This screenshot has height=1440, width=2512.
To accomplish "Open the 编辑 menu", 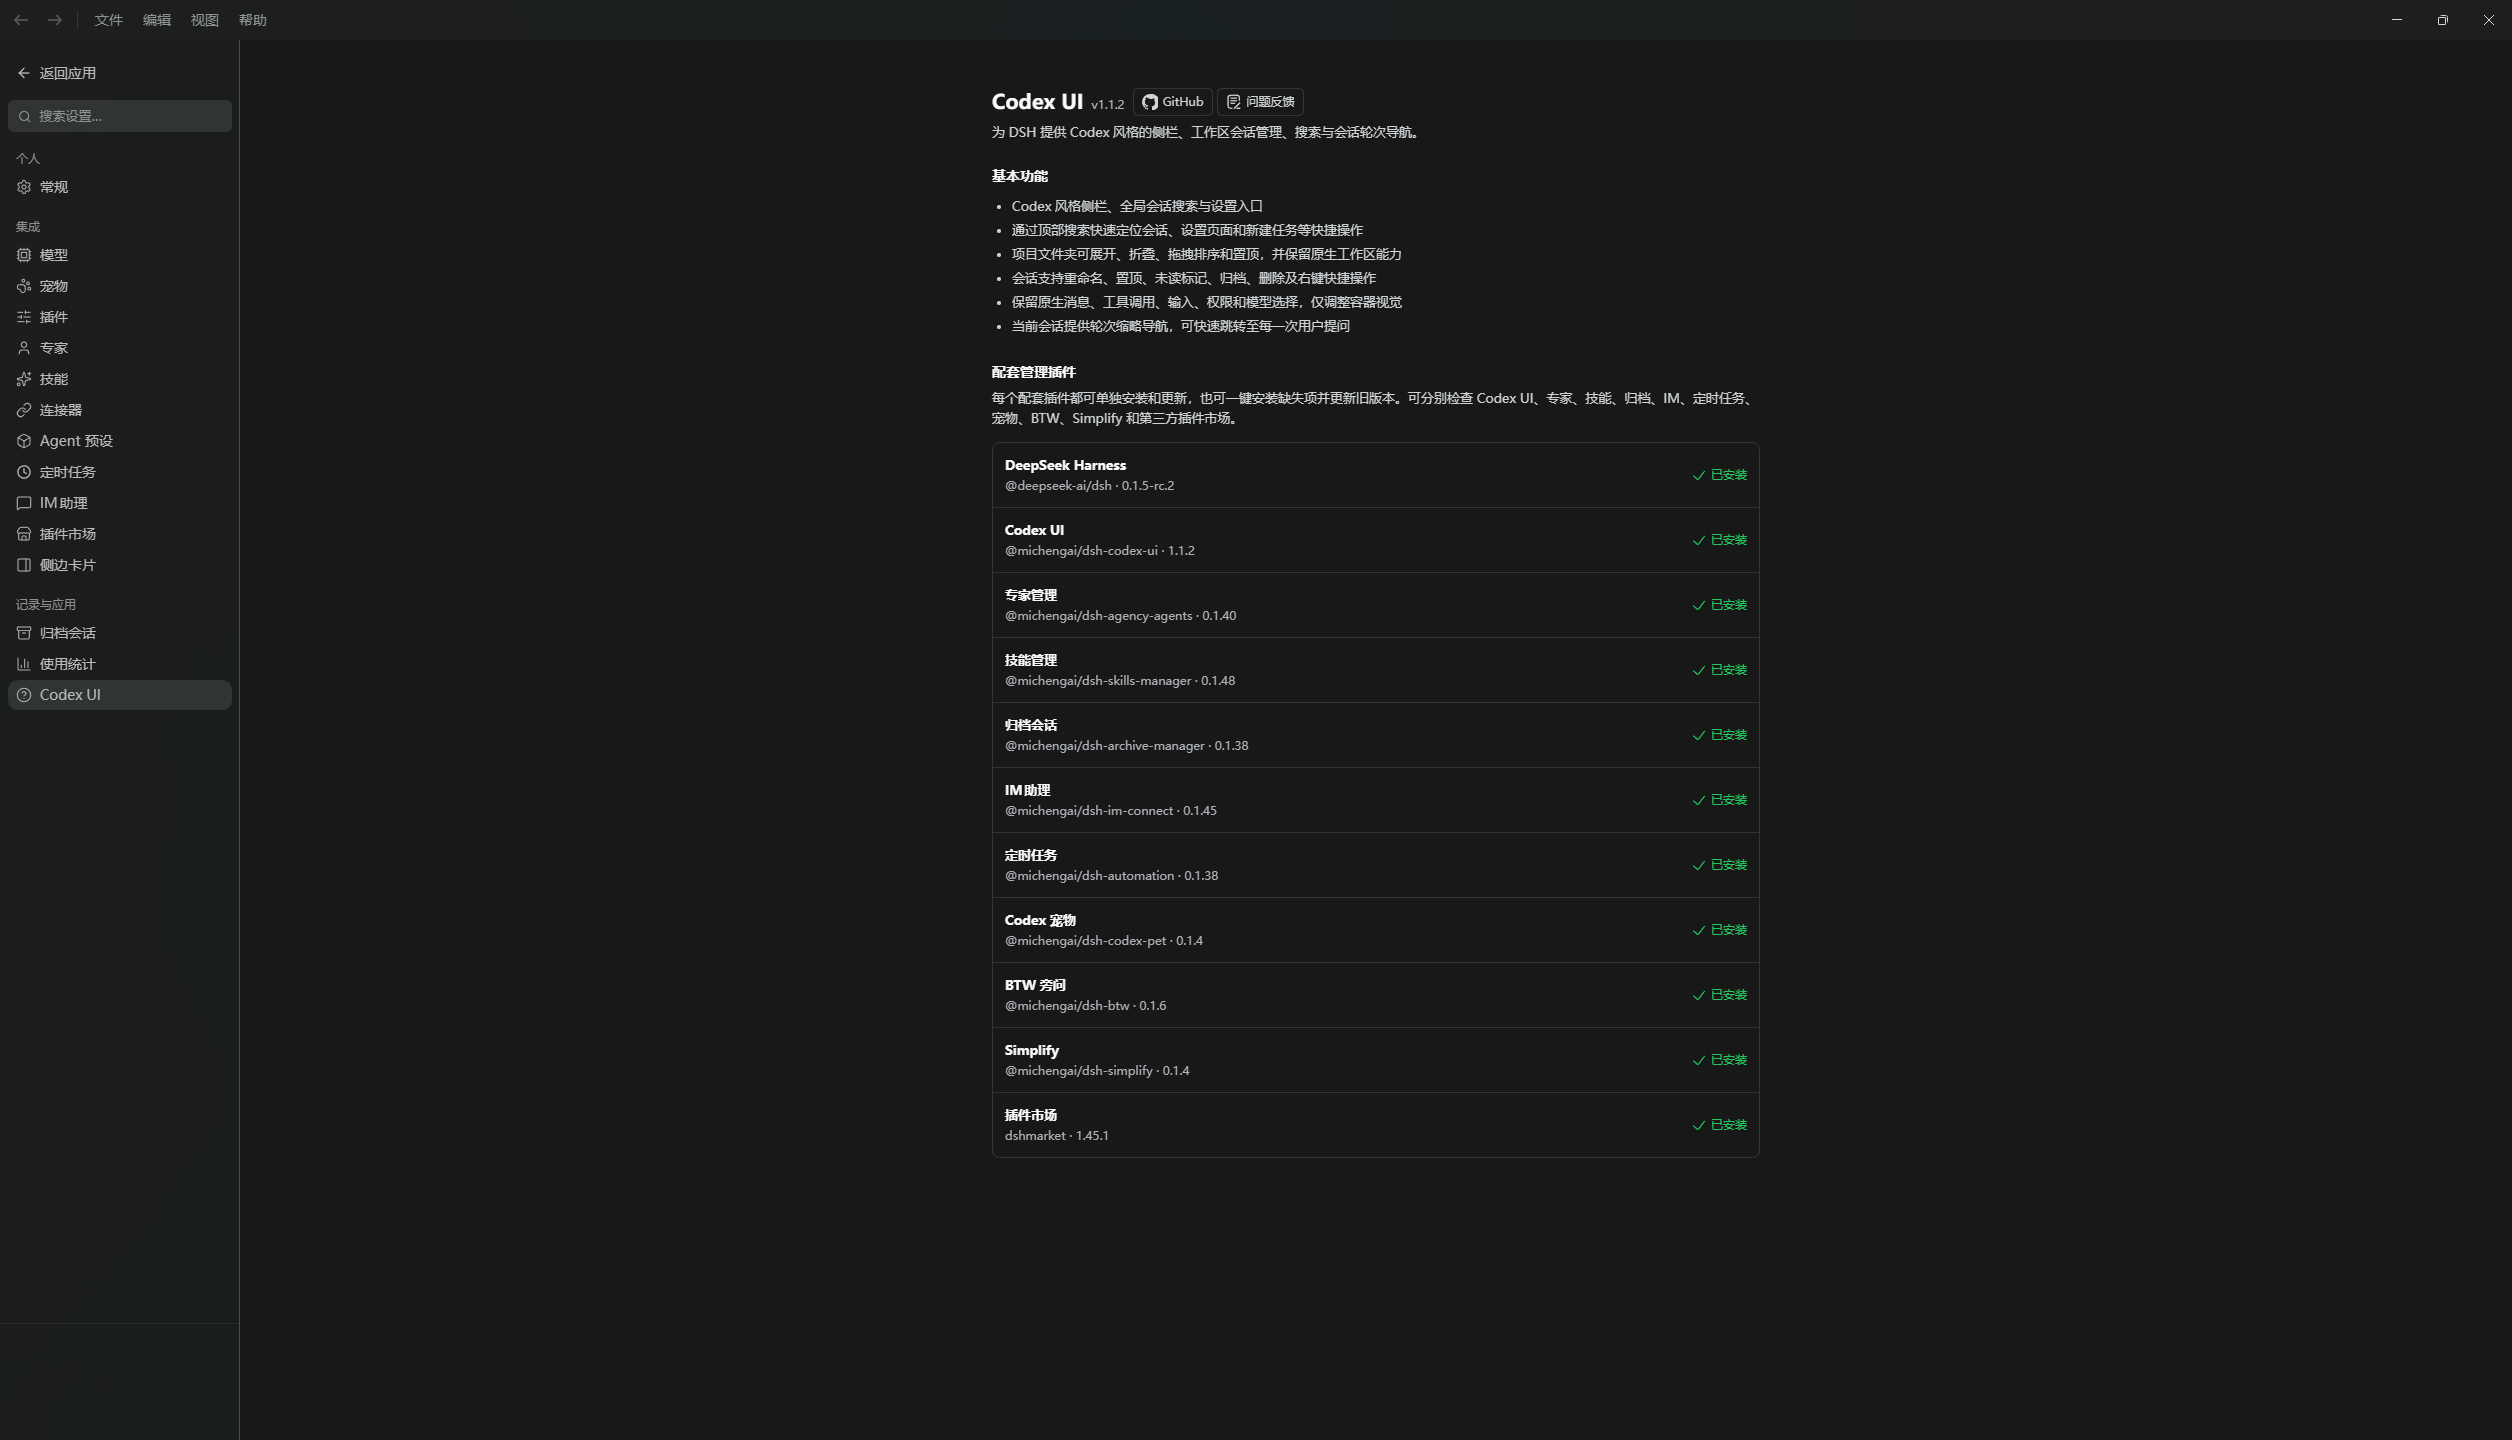I will tap(157, 20).
